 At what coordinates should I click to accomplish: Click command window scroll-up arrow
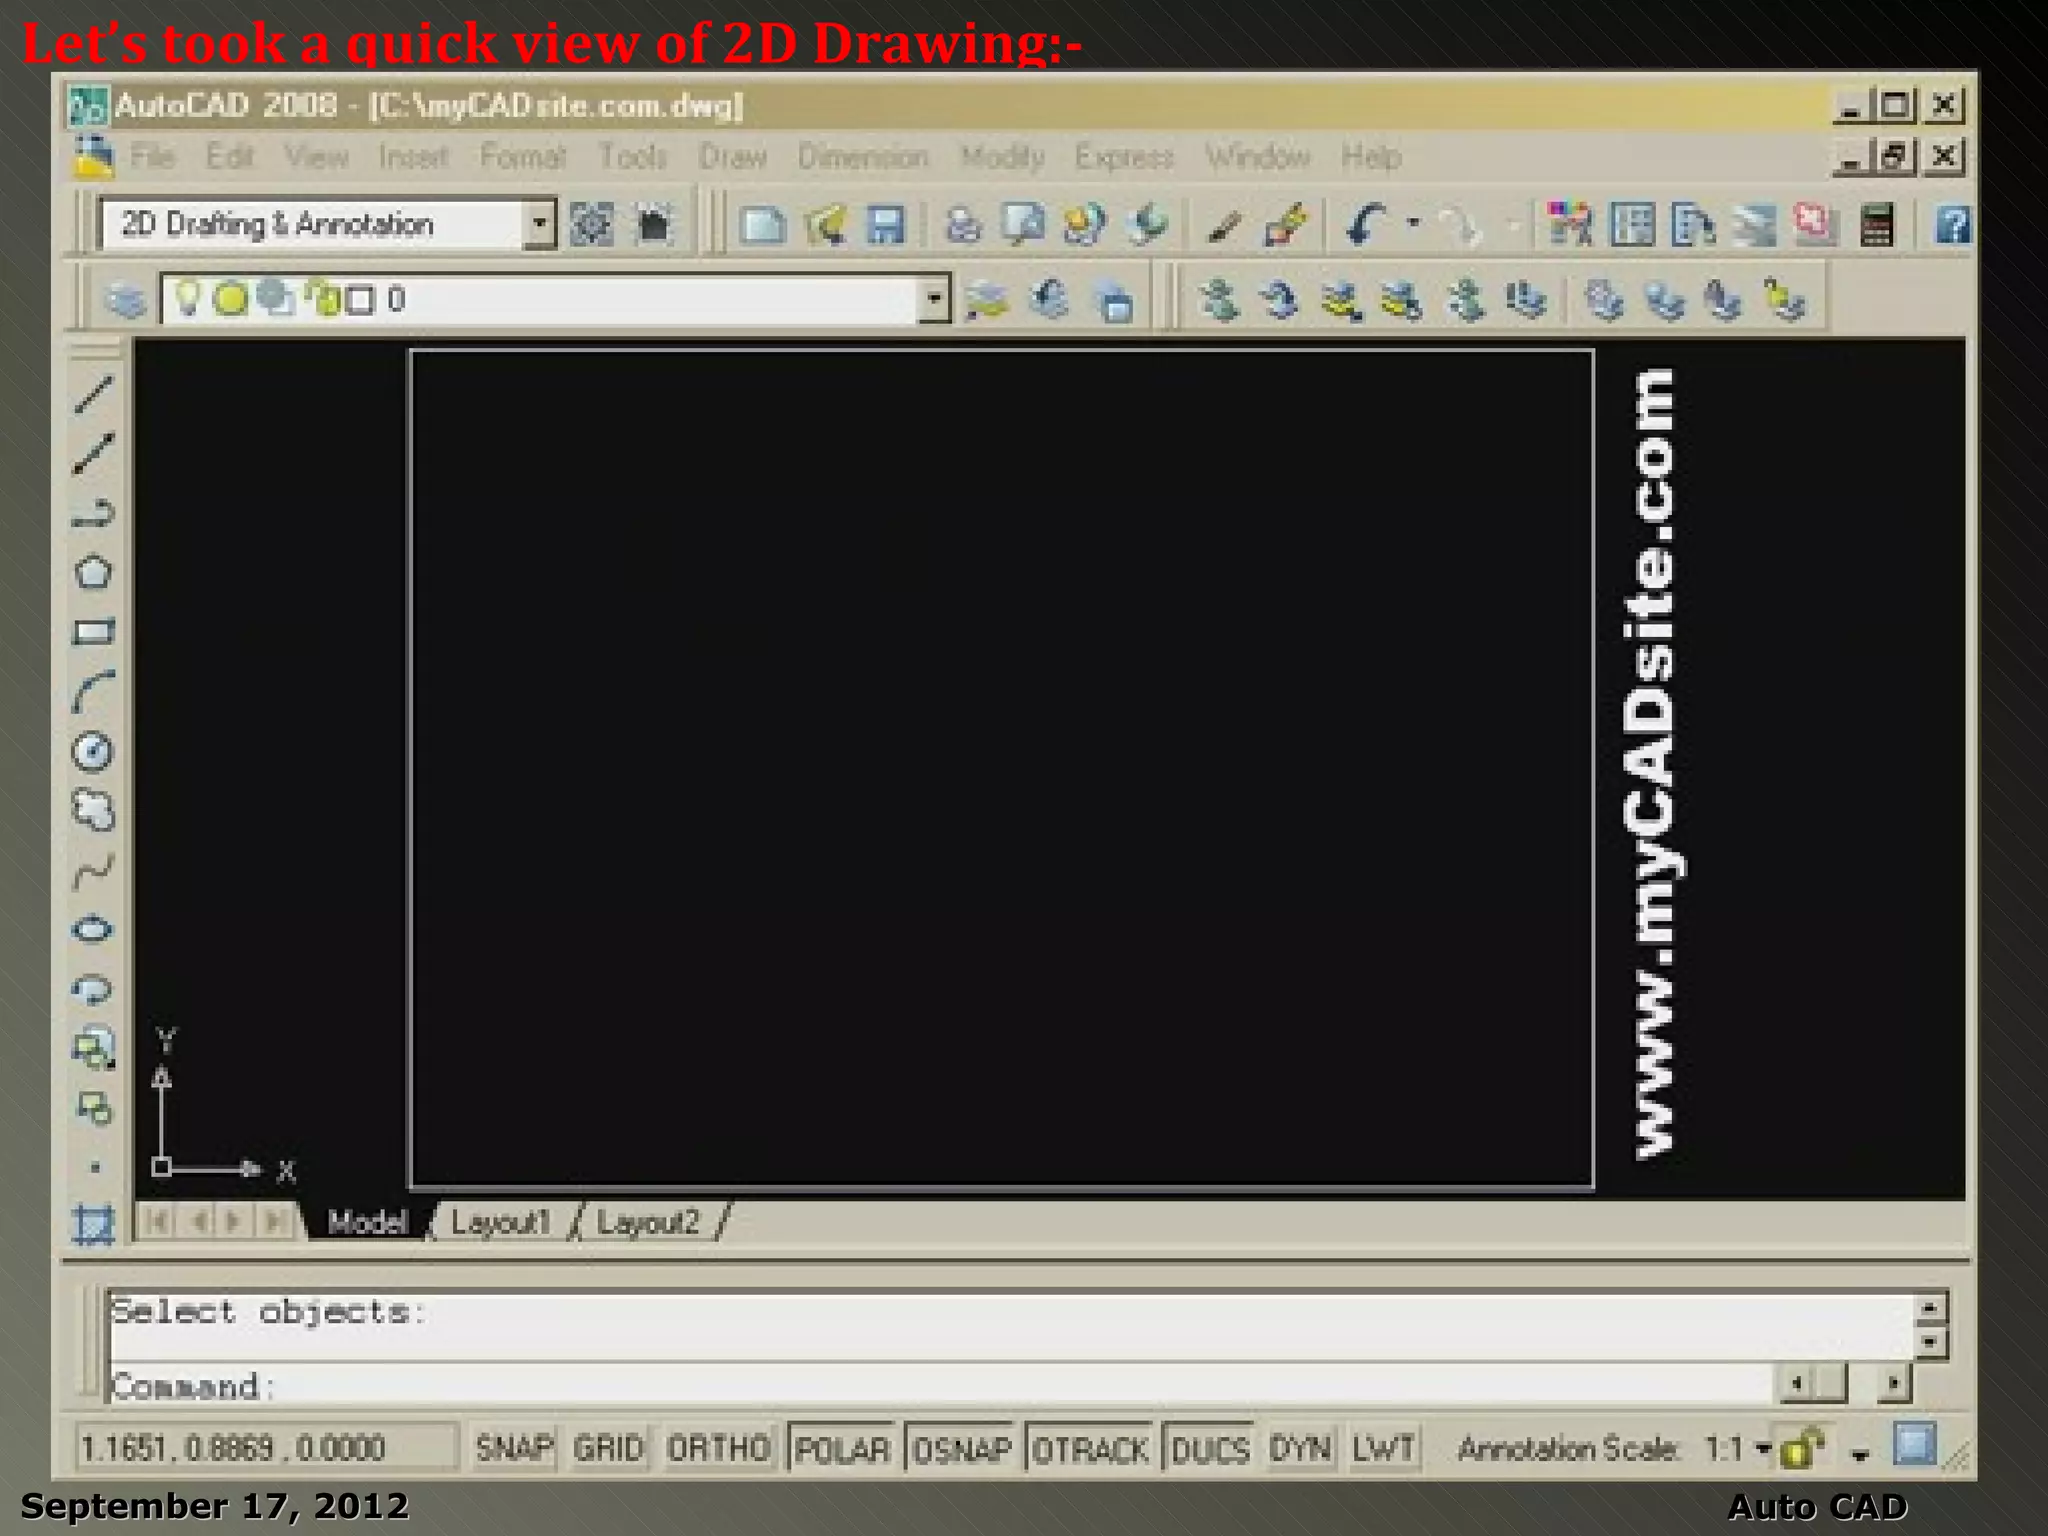(1931, 1307)
